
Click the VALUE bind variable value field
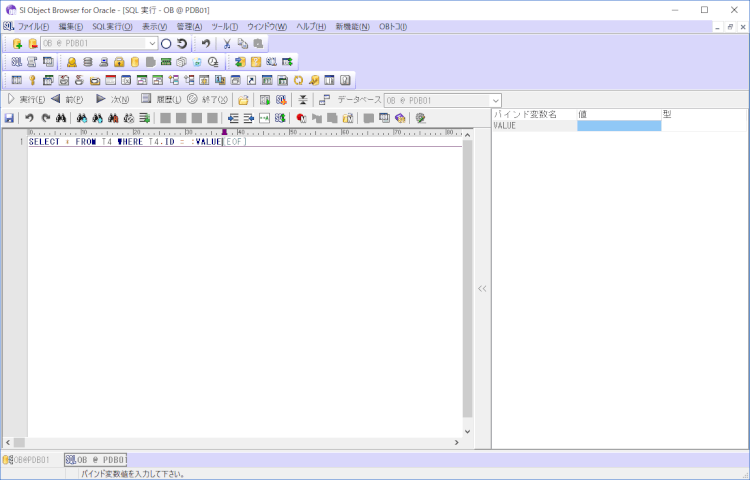click(619, 126)
